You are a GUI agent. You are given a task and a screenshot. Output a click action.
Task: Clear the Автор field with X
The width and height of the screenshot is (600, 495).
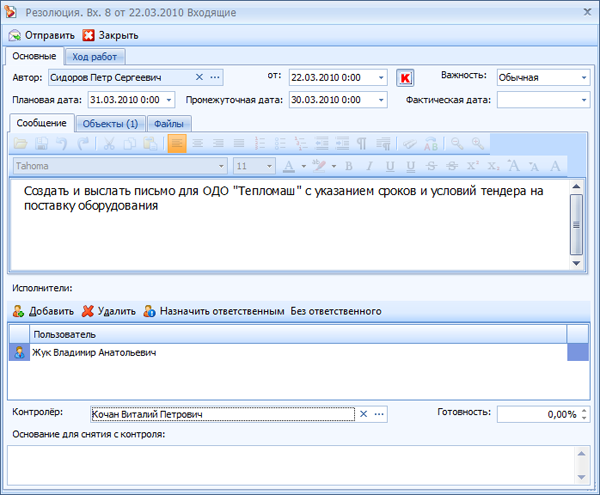tap(199, 77)
